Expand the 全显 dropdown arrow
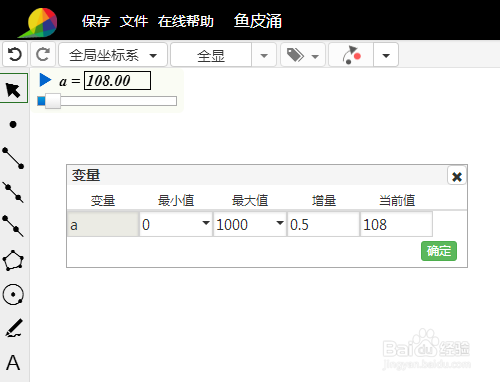500x382 pixels. [264, 55]
